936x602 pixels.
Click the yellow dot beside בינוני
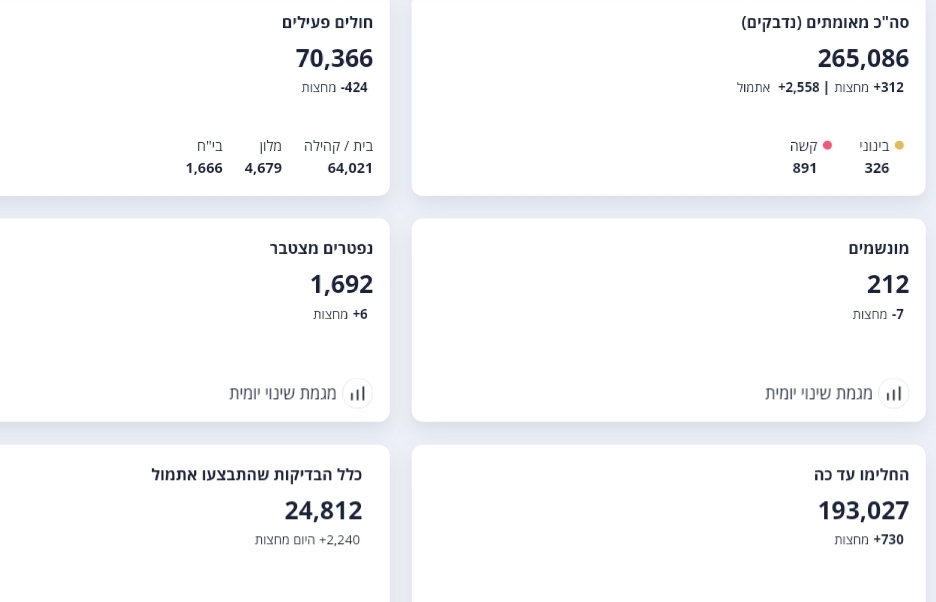coord(899,146)
